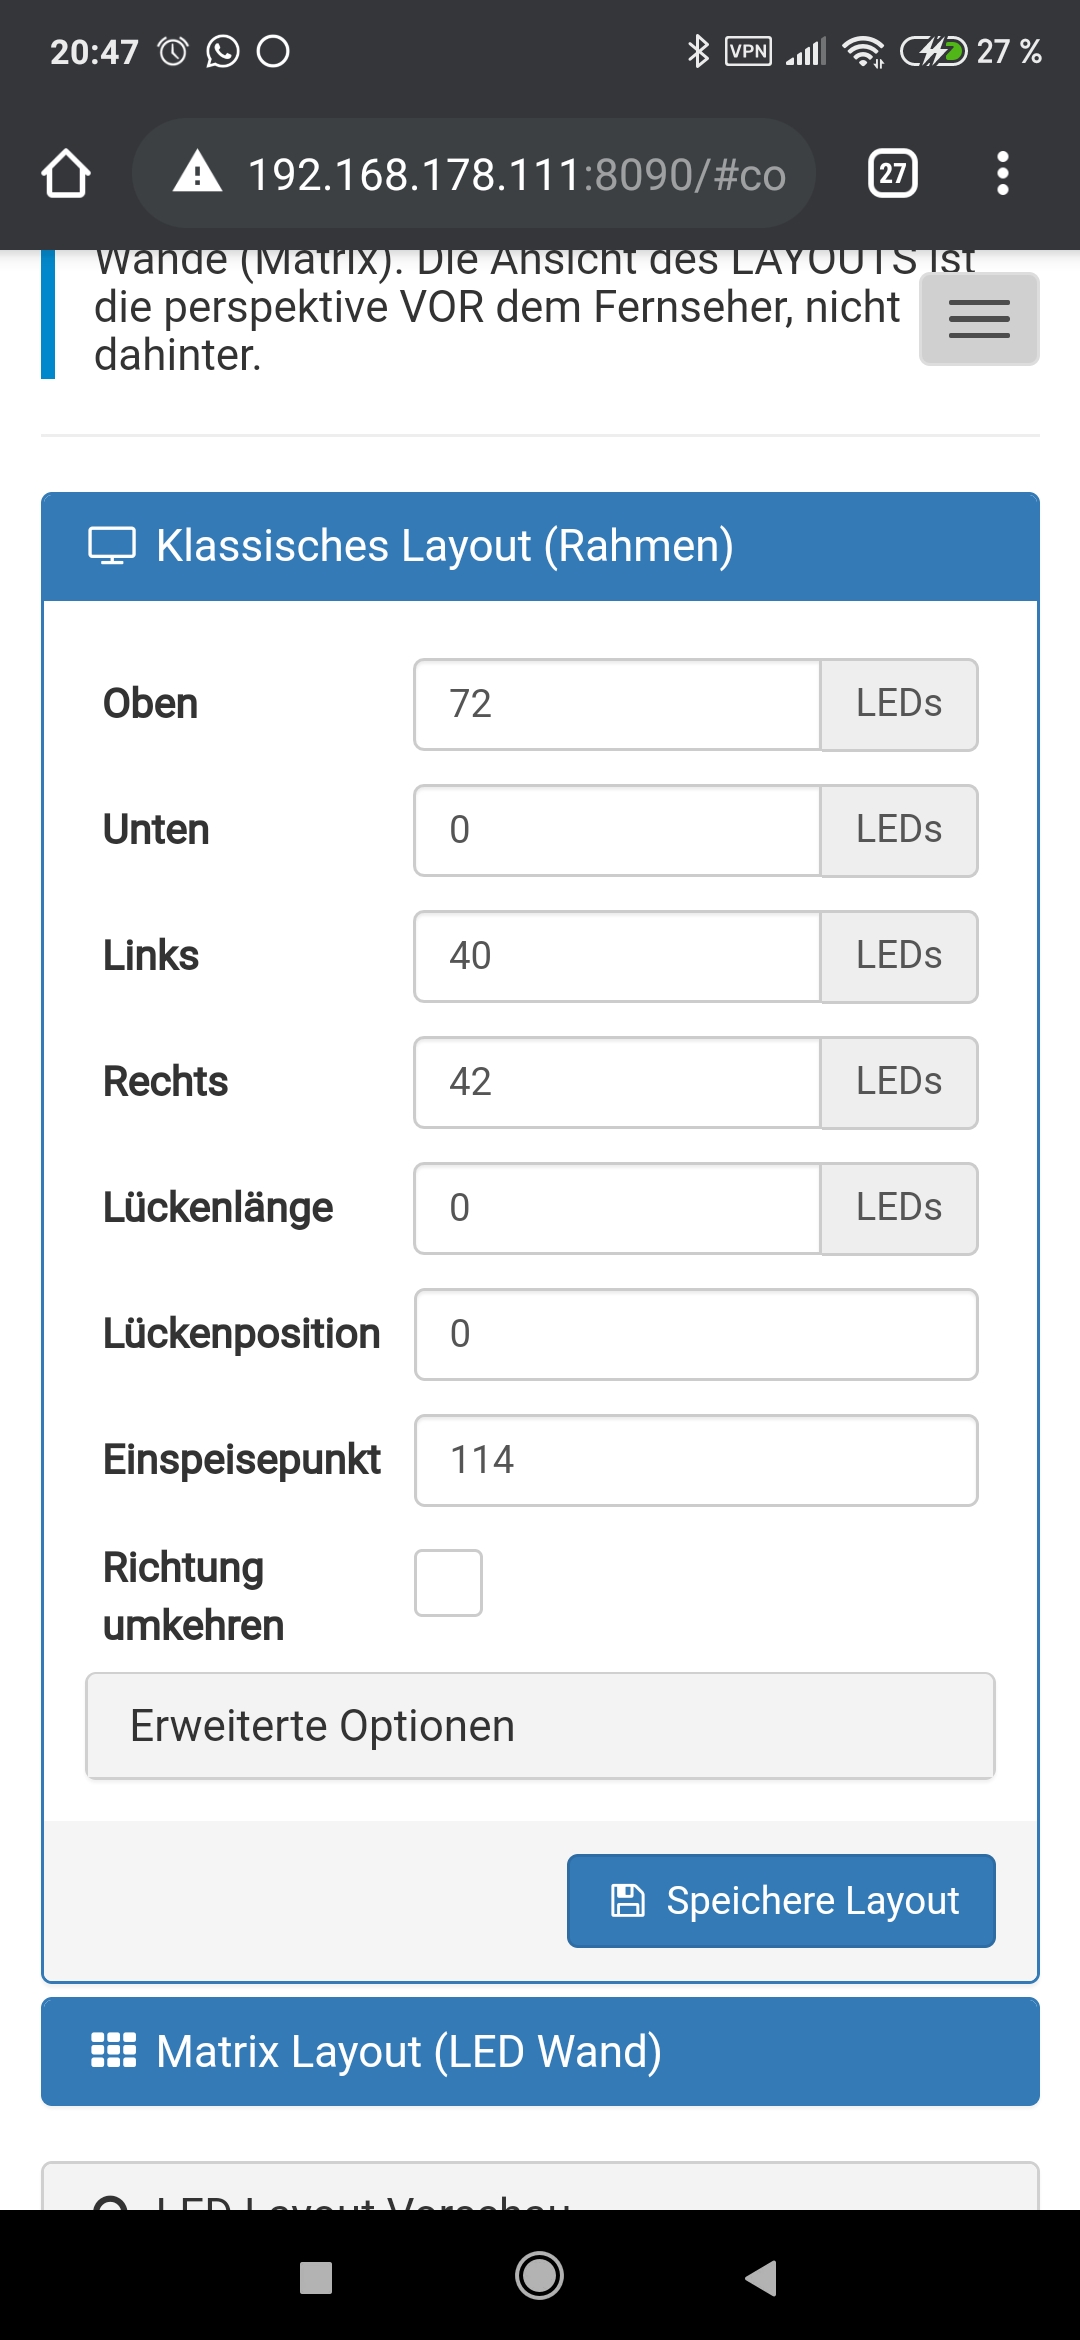
Task: Click the Speichere Layout button
Action: coord(781,1900)
